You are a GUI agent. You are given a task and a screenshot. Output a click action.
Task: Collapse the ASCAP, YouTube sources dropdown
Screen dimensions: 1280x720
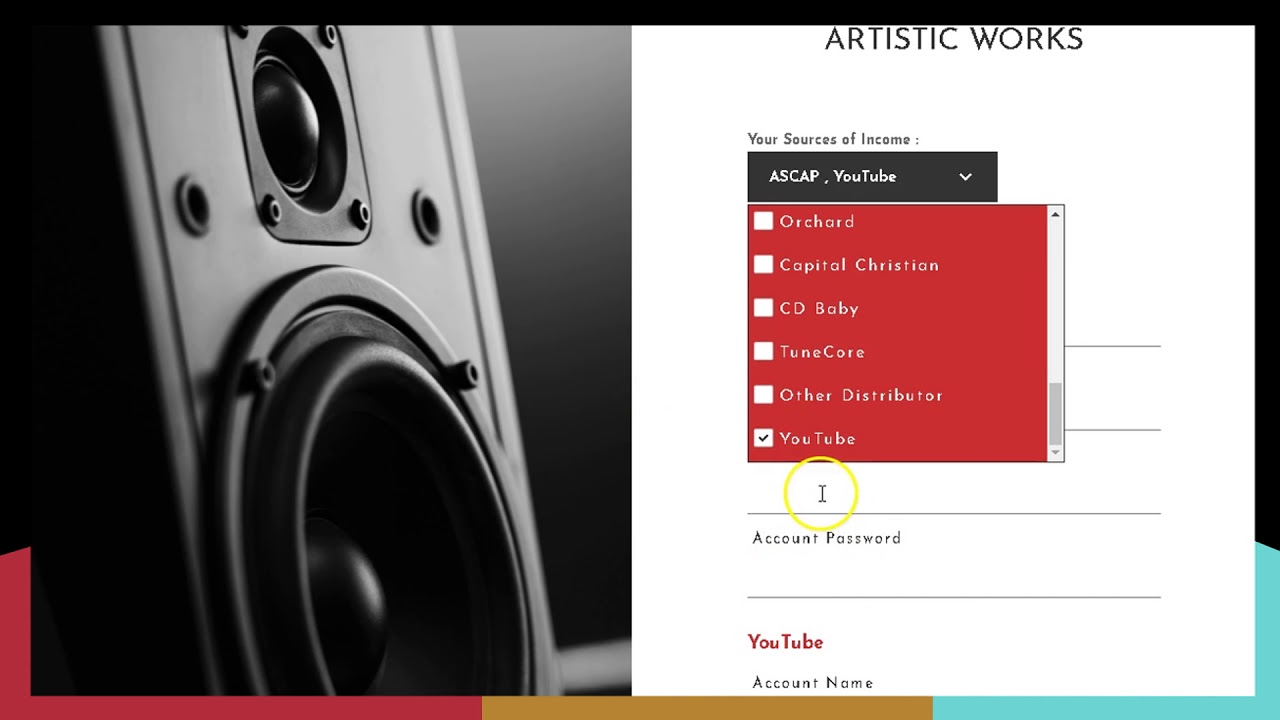tap(872, 177)
